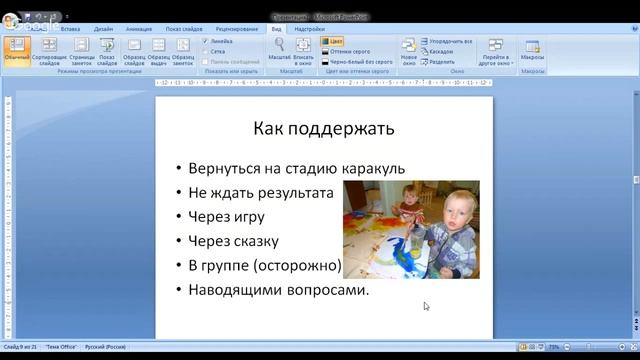Click bullet Через сказку
640x360 pixels.
233,241
